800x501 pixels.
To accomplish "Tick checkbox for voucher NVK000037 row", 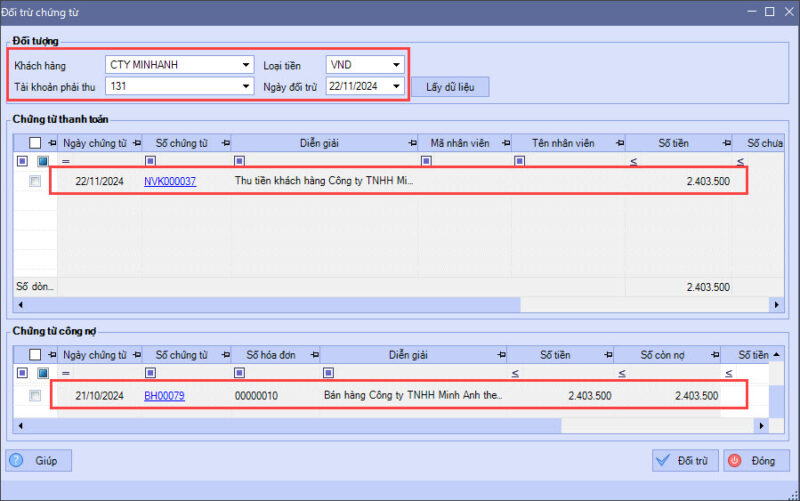I will click(35, 181).
